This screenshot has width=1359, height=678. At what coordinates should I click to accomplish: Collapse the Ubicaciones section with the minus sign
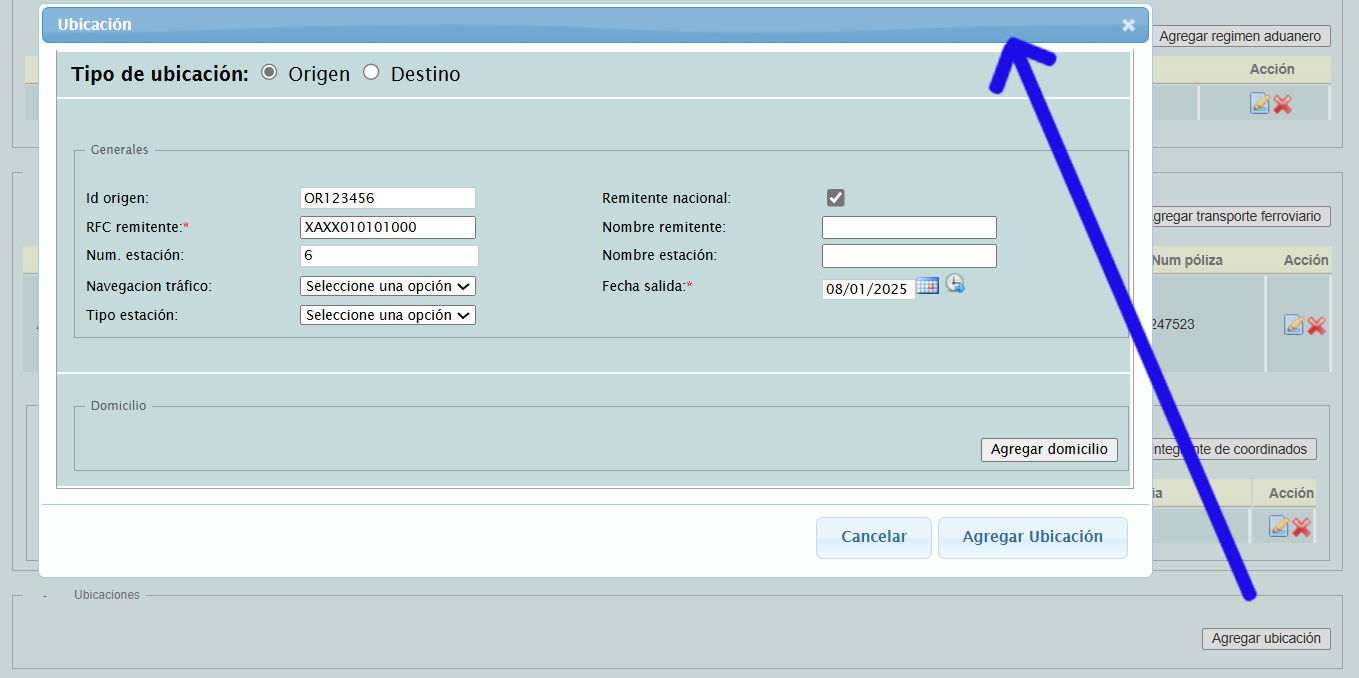click(x=45, y=595)
